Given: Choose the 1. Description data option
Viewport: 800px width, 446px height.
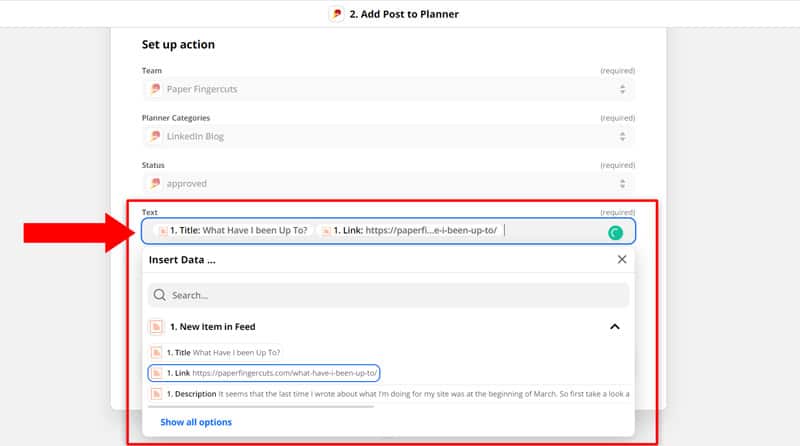Looking at the screenshot, I should [391, 394].
